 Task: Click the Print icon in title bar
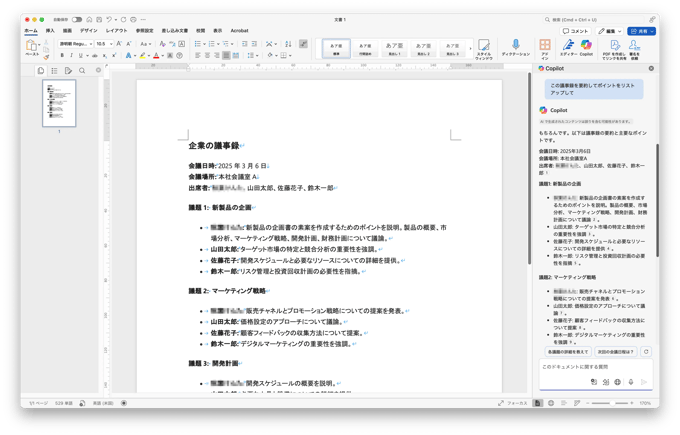pyautogui.click(x=133, y=20)
